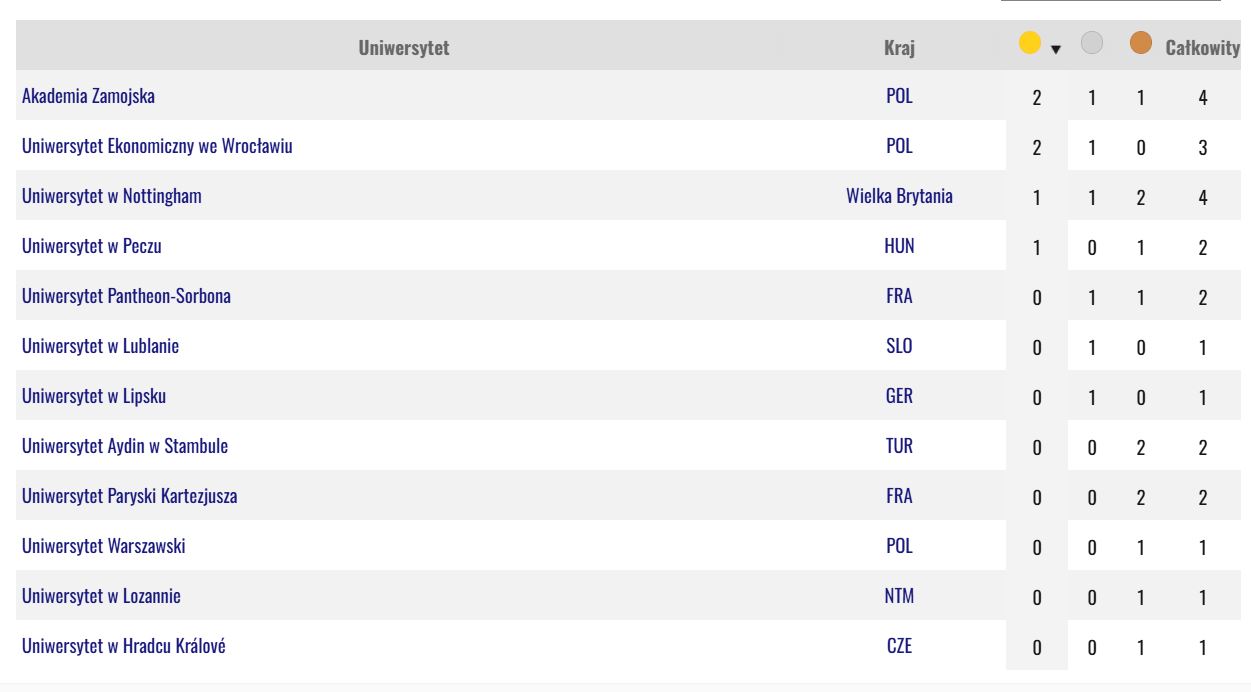Click the search input field above table
The image size is (1251, 692).
tap(1111, 1)
